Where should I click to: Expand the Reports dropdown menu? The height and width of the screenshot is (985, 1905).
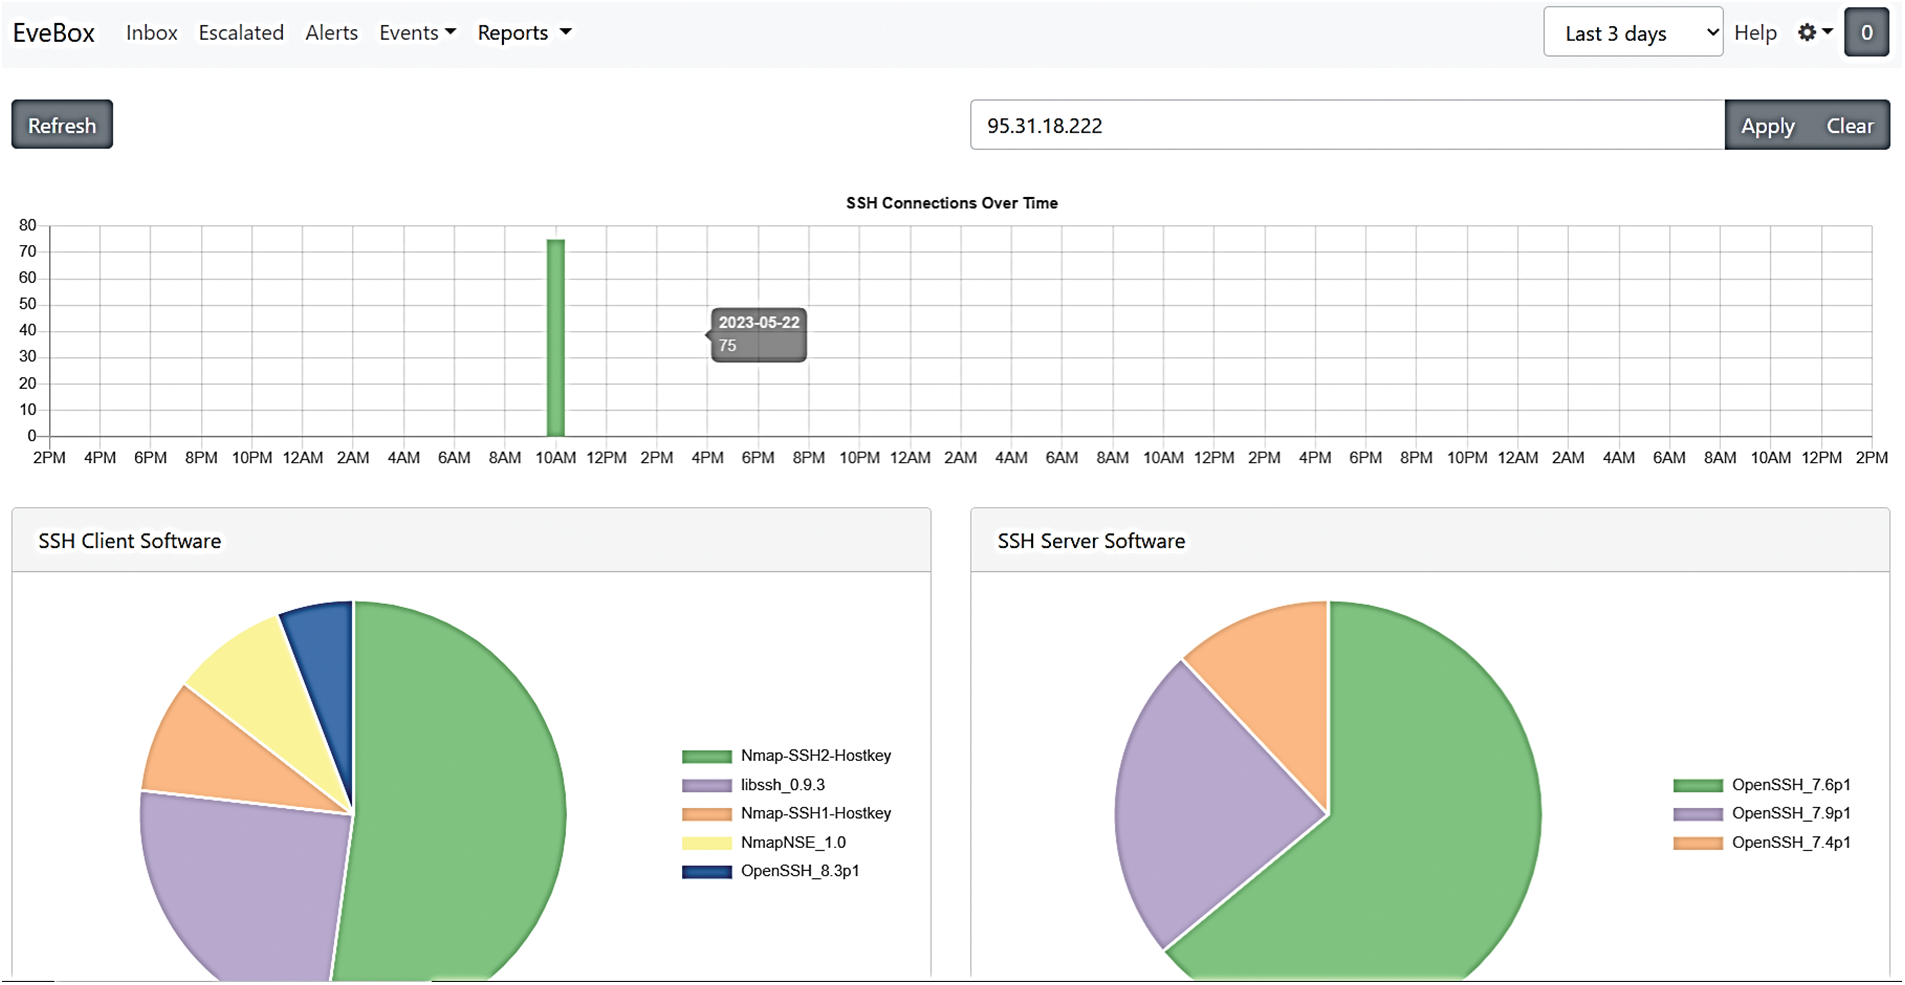pyautogui.click(x=524, y=33)
